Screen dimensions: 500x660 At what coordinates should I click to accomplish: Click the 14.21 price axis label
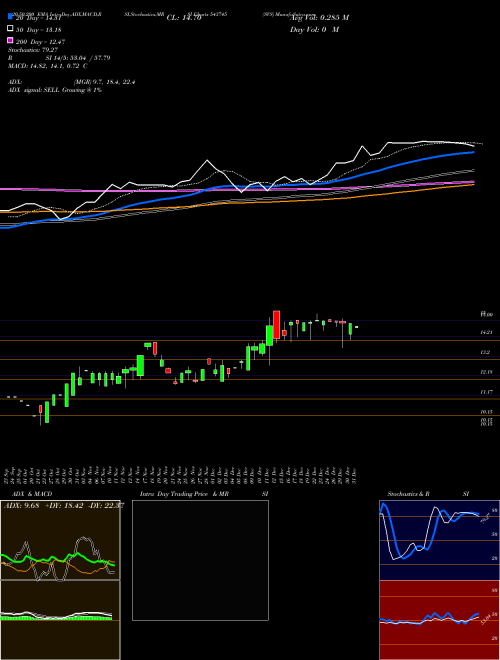(x=486, y=333)
